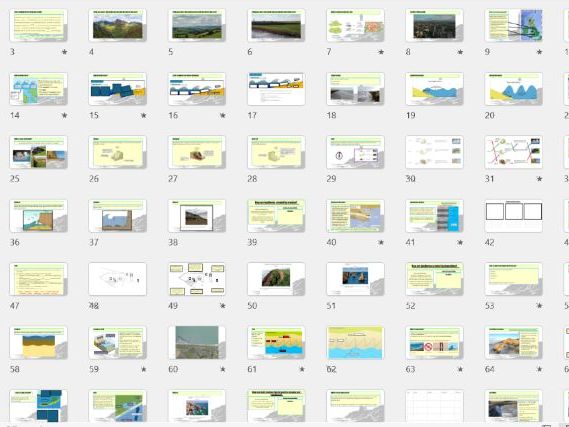Select slide 7 thumbnail
This screenshot has height=427, width=569.
(355, 25)
